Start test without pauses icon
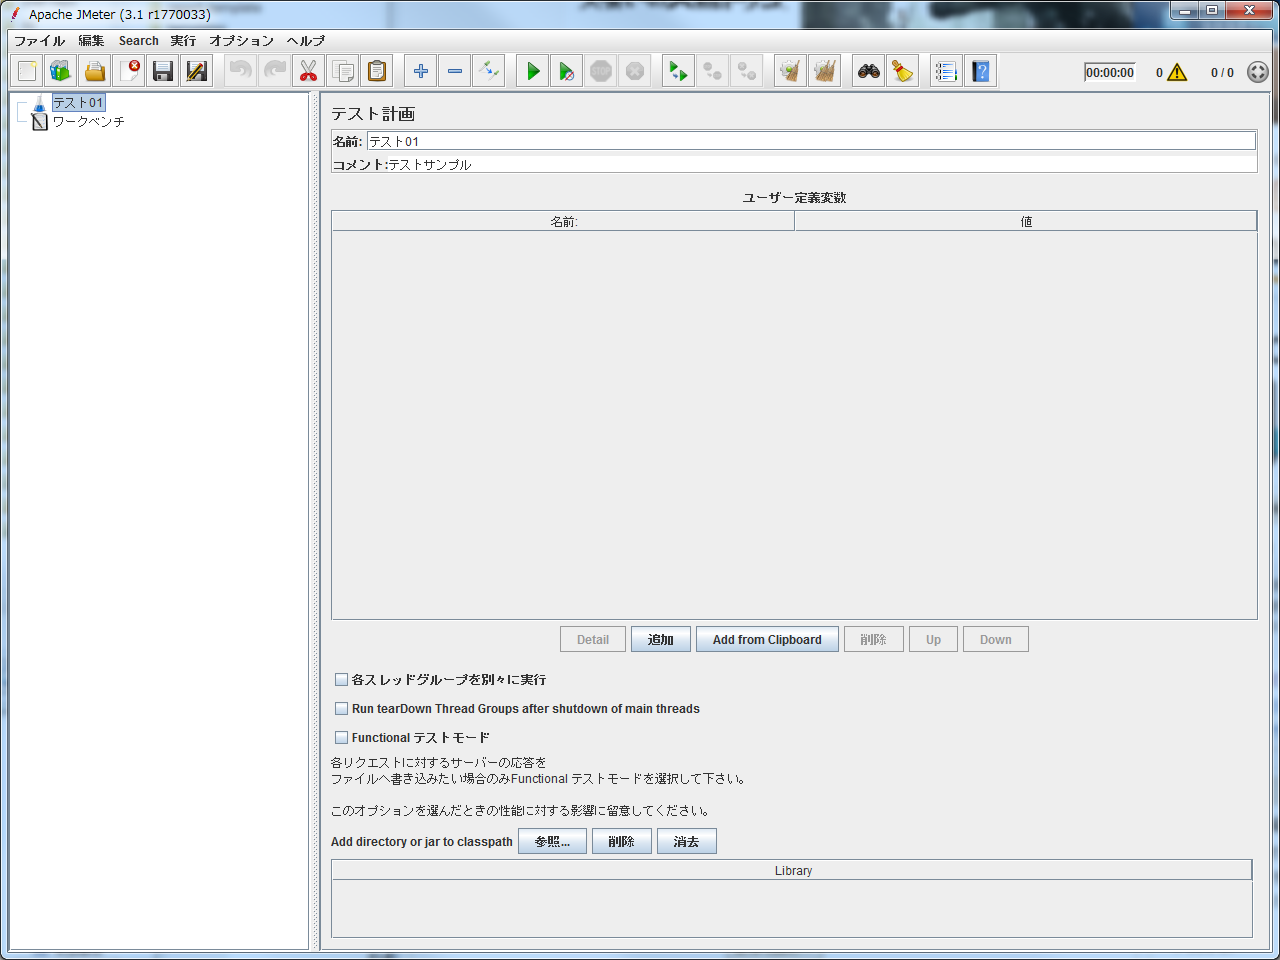This screenshot has height=960, width=1280. tap(567, 71)
